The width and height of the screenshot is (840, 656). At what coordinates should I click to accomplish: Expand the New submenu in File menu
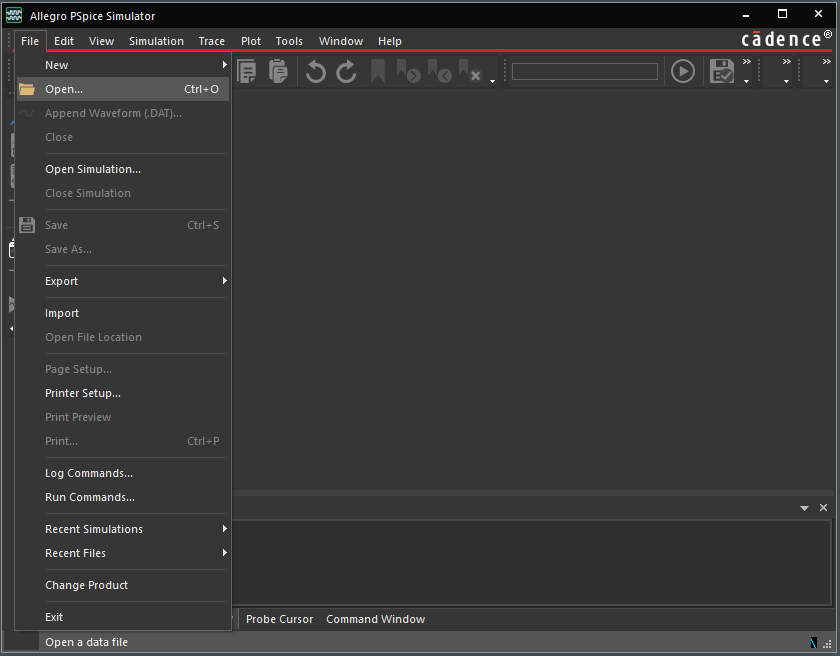(56, 64)
